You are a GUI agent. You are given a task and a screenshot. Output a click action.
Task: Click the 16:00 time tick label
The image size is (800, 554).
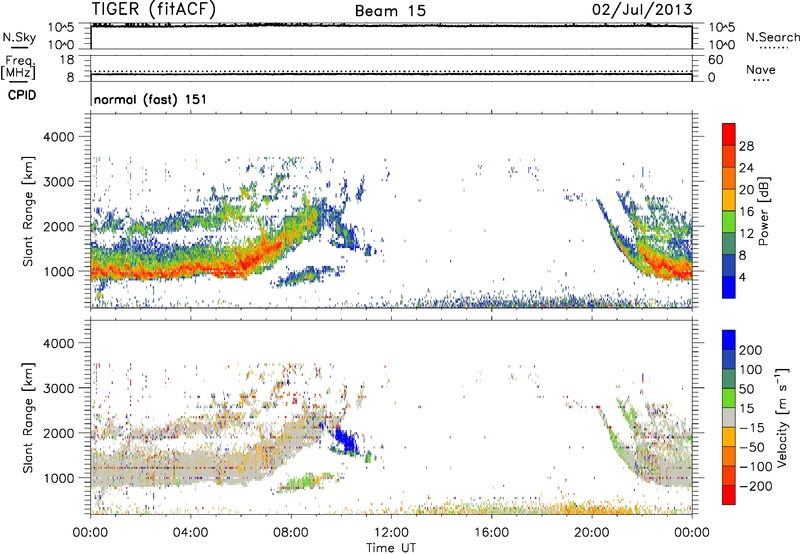click(491, 533)
